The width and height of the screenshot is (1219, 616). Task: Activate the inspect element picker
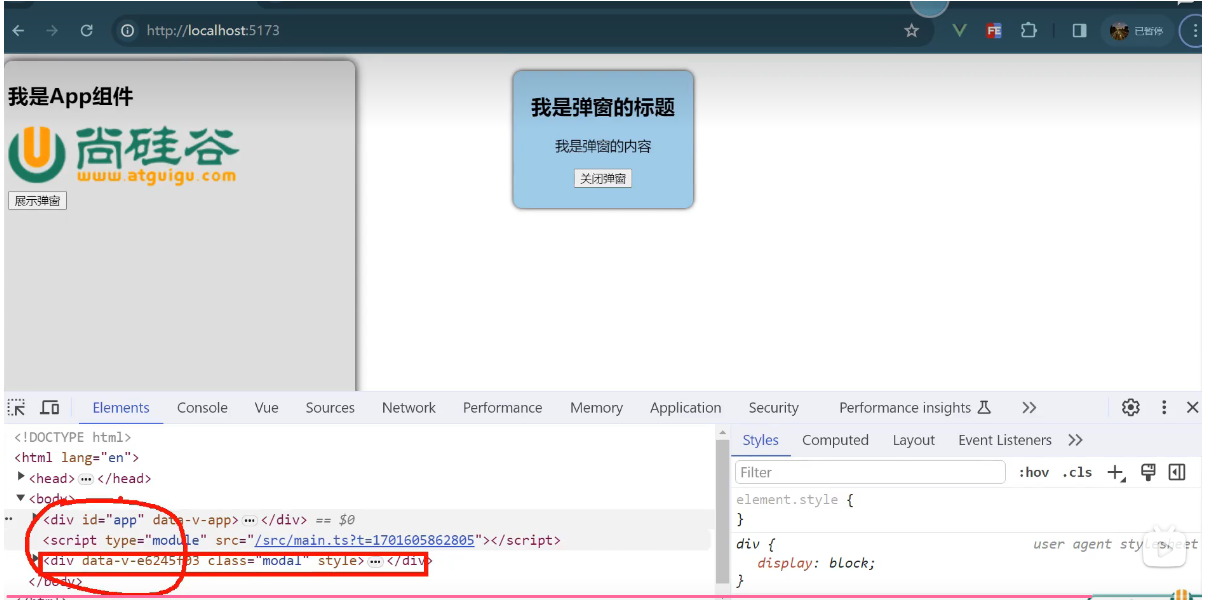tap(17, 408)
